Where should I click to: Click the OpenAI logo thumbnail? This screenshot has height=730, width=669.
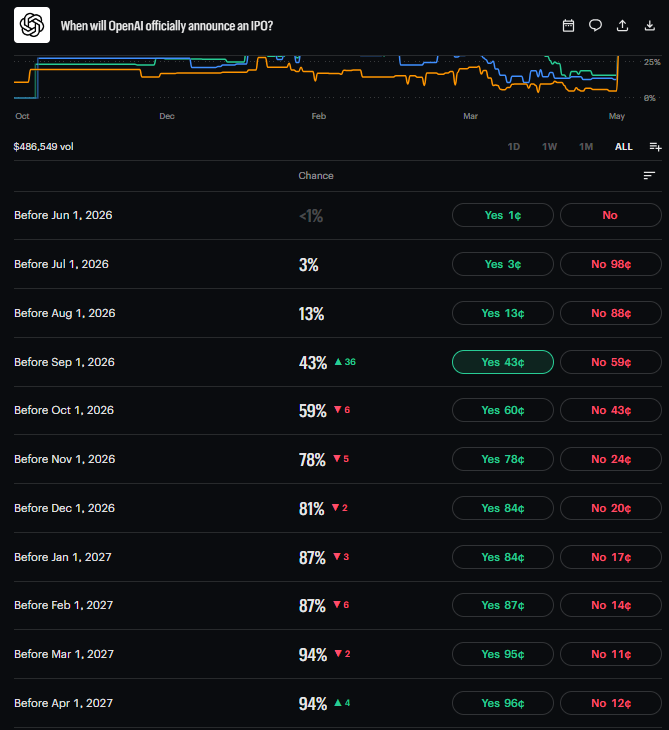[32, 25]
